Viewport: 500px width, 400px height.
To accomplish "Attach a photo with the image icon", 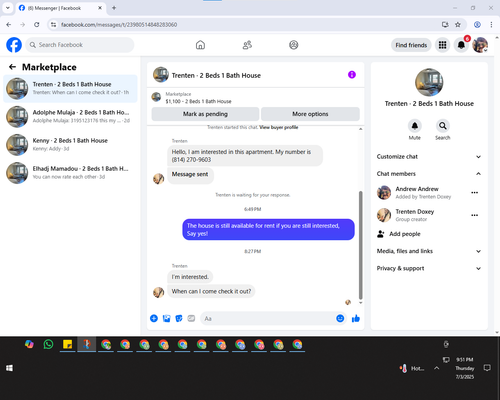I will [166, 318].
